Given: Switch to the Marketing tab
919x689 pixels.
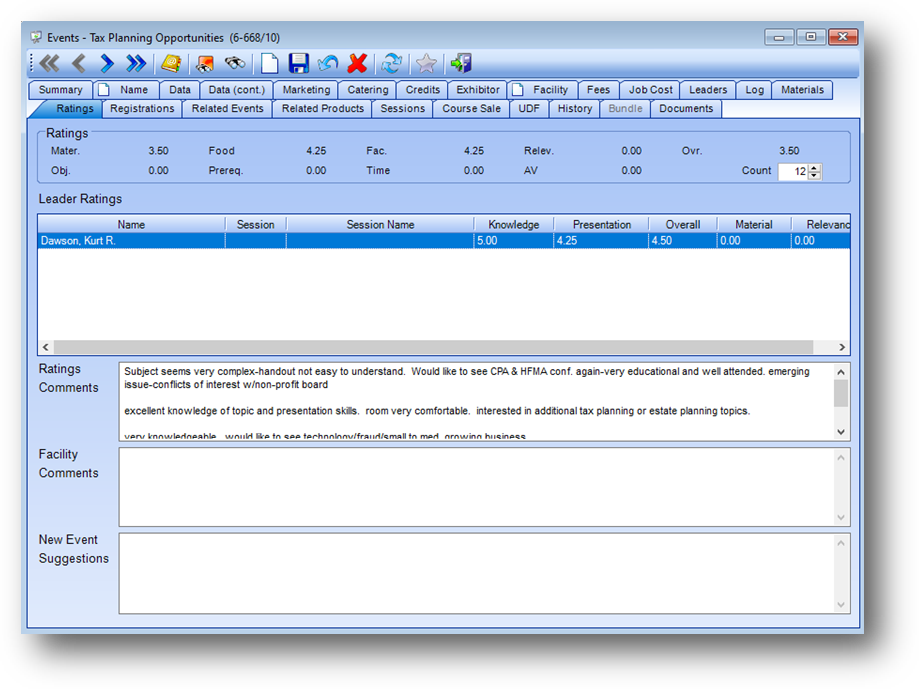Looking at the screenshot, I should (306, 90).
